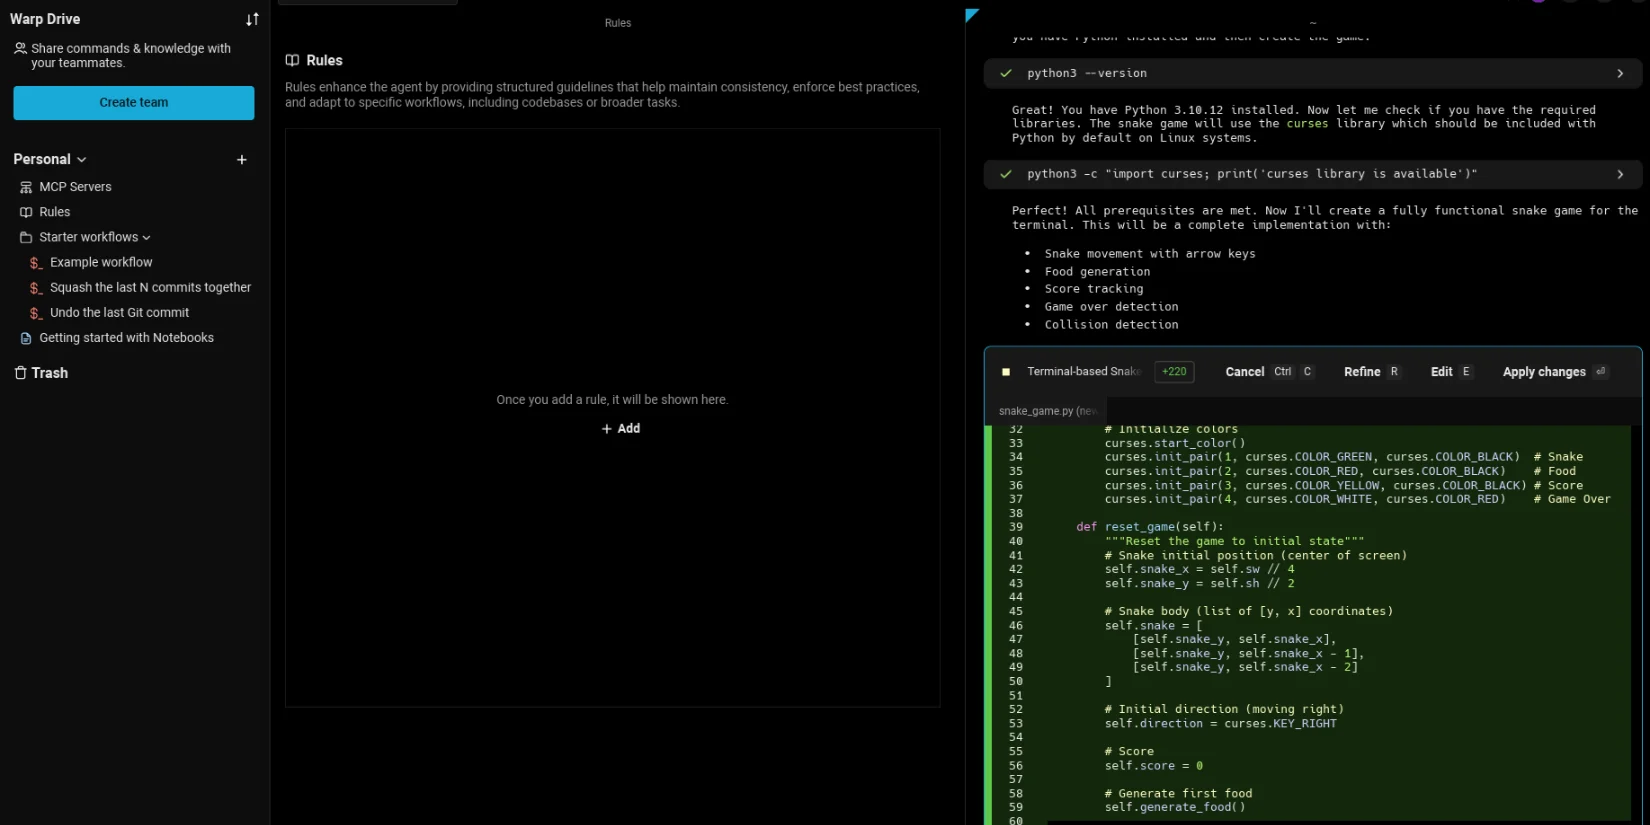Open the snake_game.py file tab
The width and height of the screenshot is (1650, 825).
pos(1047,411)
